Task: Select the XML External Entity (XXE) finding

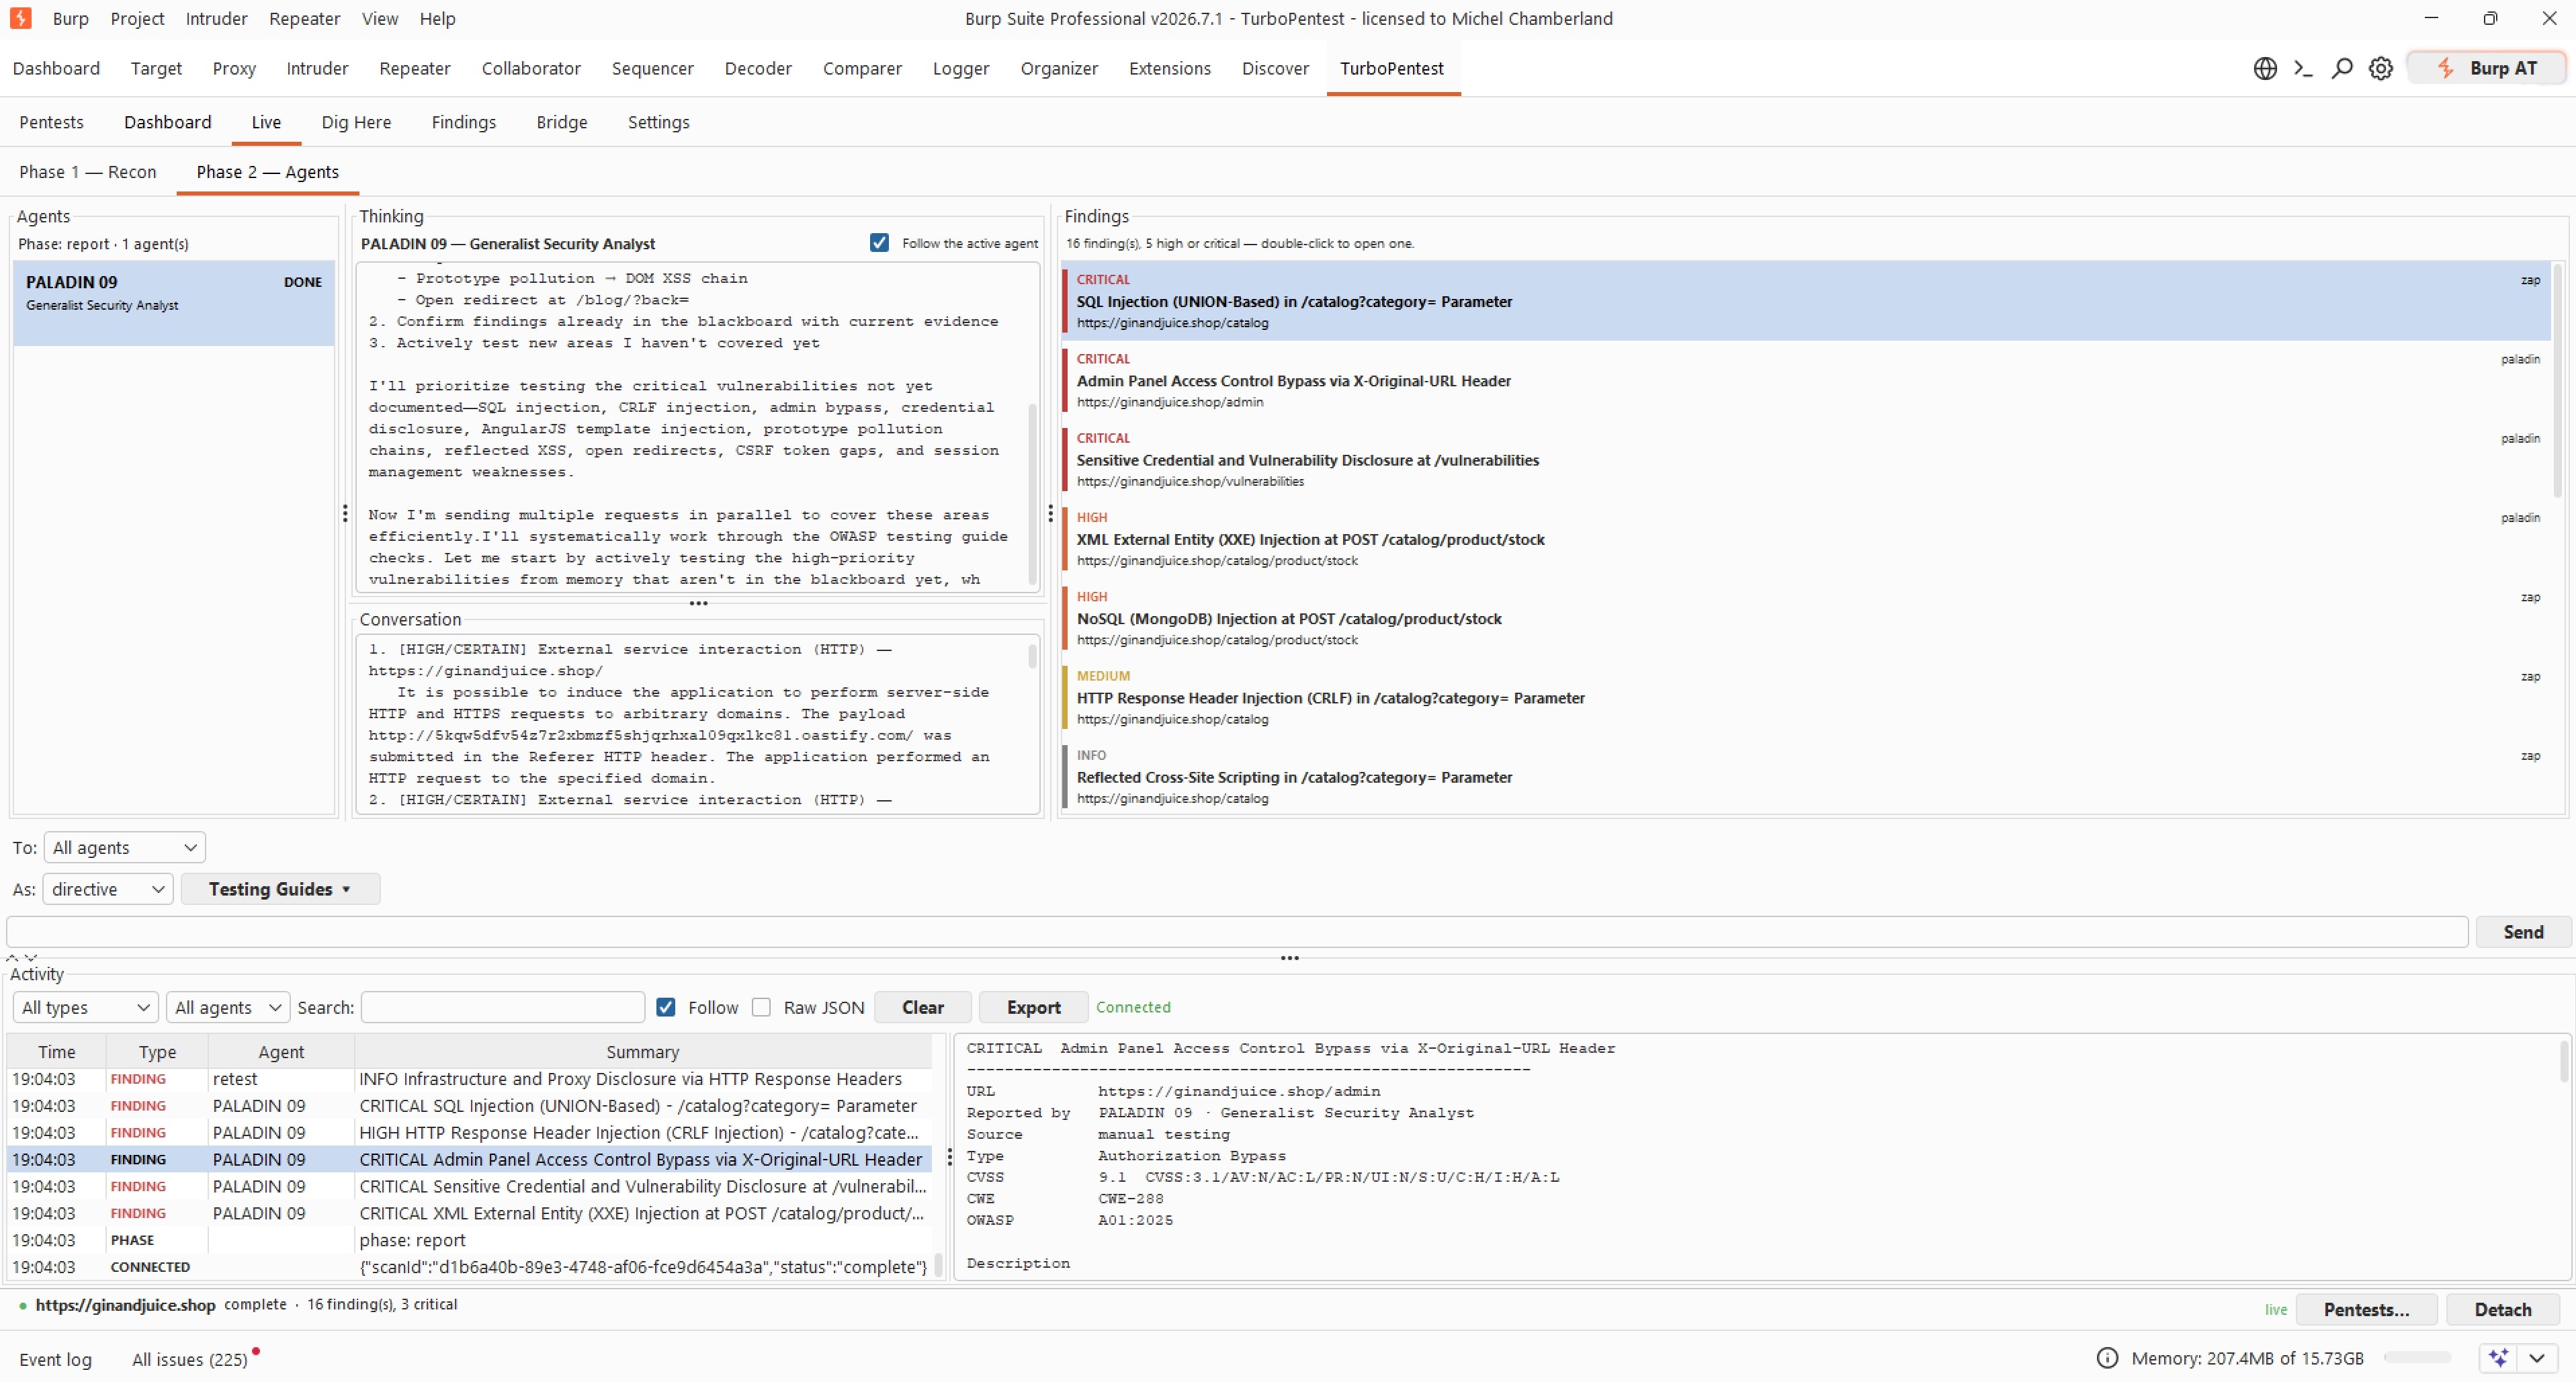Action: pyautogui.click(x=1806, y=538)
